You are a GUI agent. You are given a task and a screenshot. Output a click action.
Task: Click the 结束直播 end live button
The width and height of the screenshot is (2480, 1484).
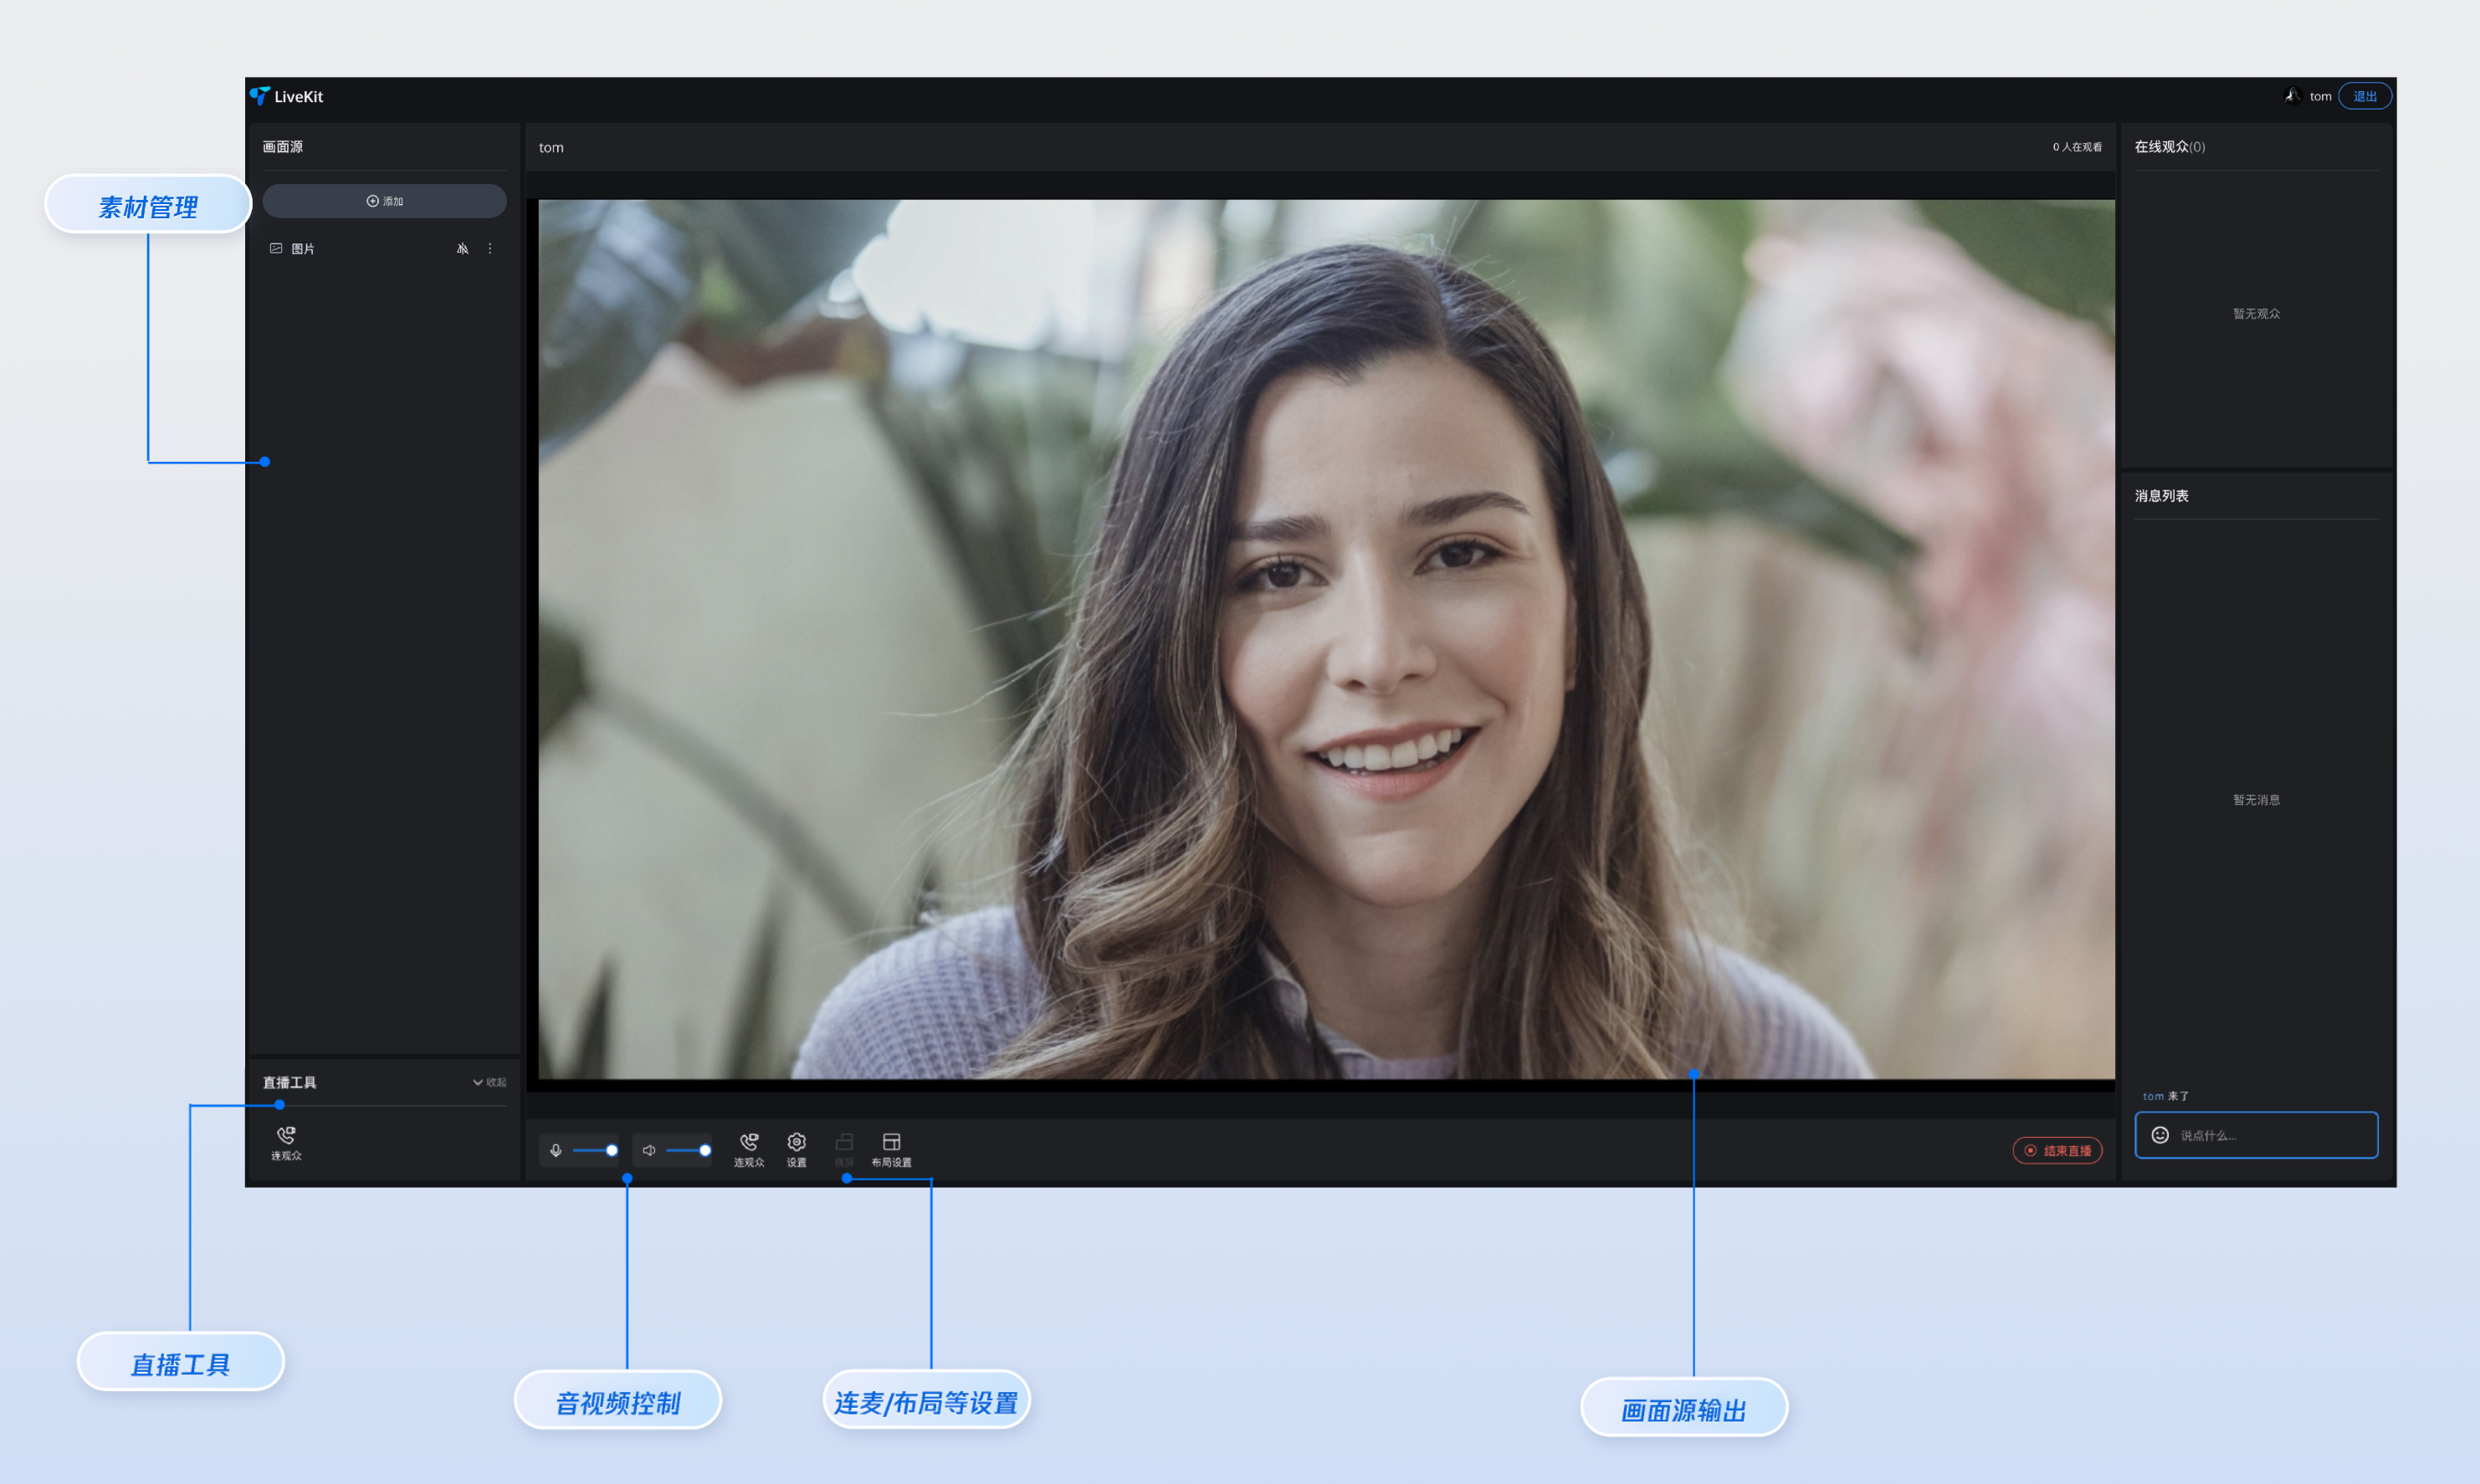(x=2057, y=1150)
